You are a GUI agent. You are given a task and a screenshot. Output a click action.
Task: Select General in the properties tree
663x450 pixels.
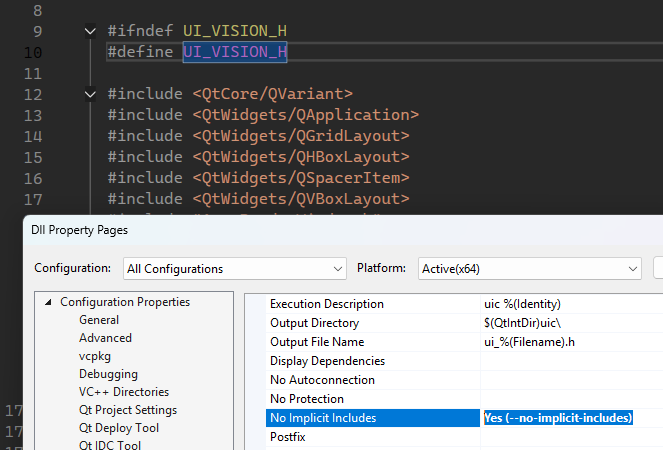click(99, 320)
